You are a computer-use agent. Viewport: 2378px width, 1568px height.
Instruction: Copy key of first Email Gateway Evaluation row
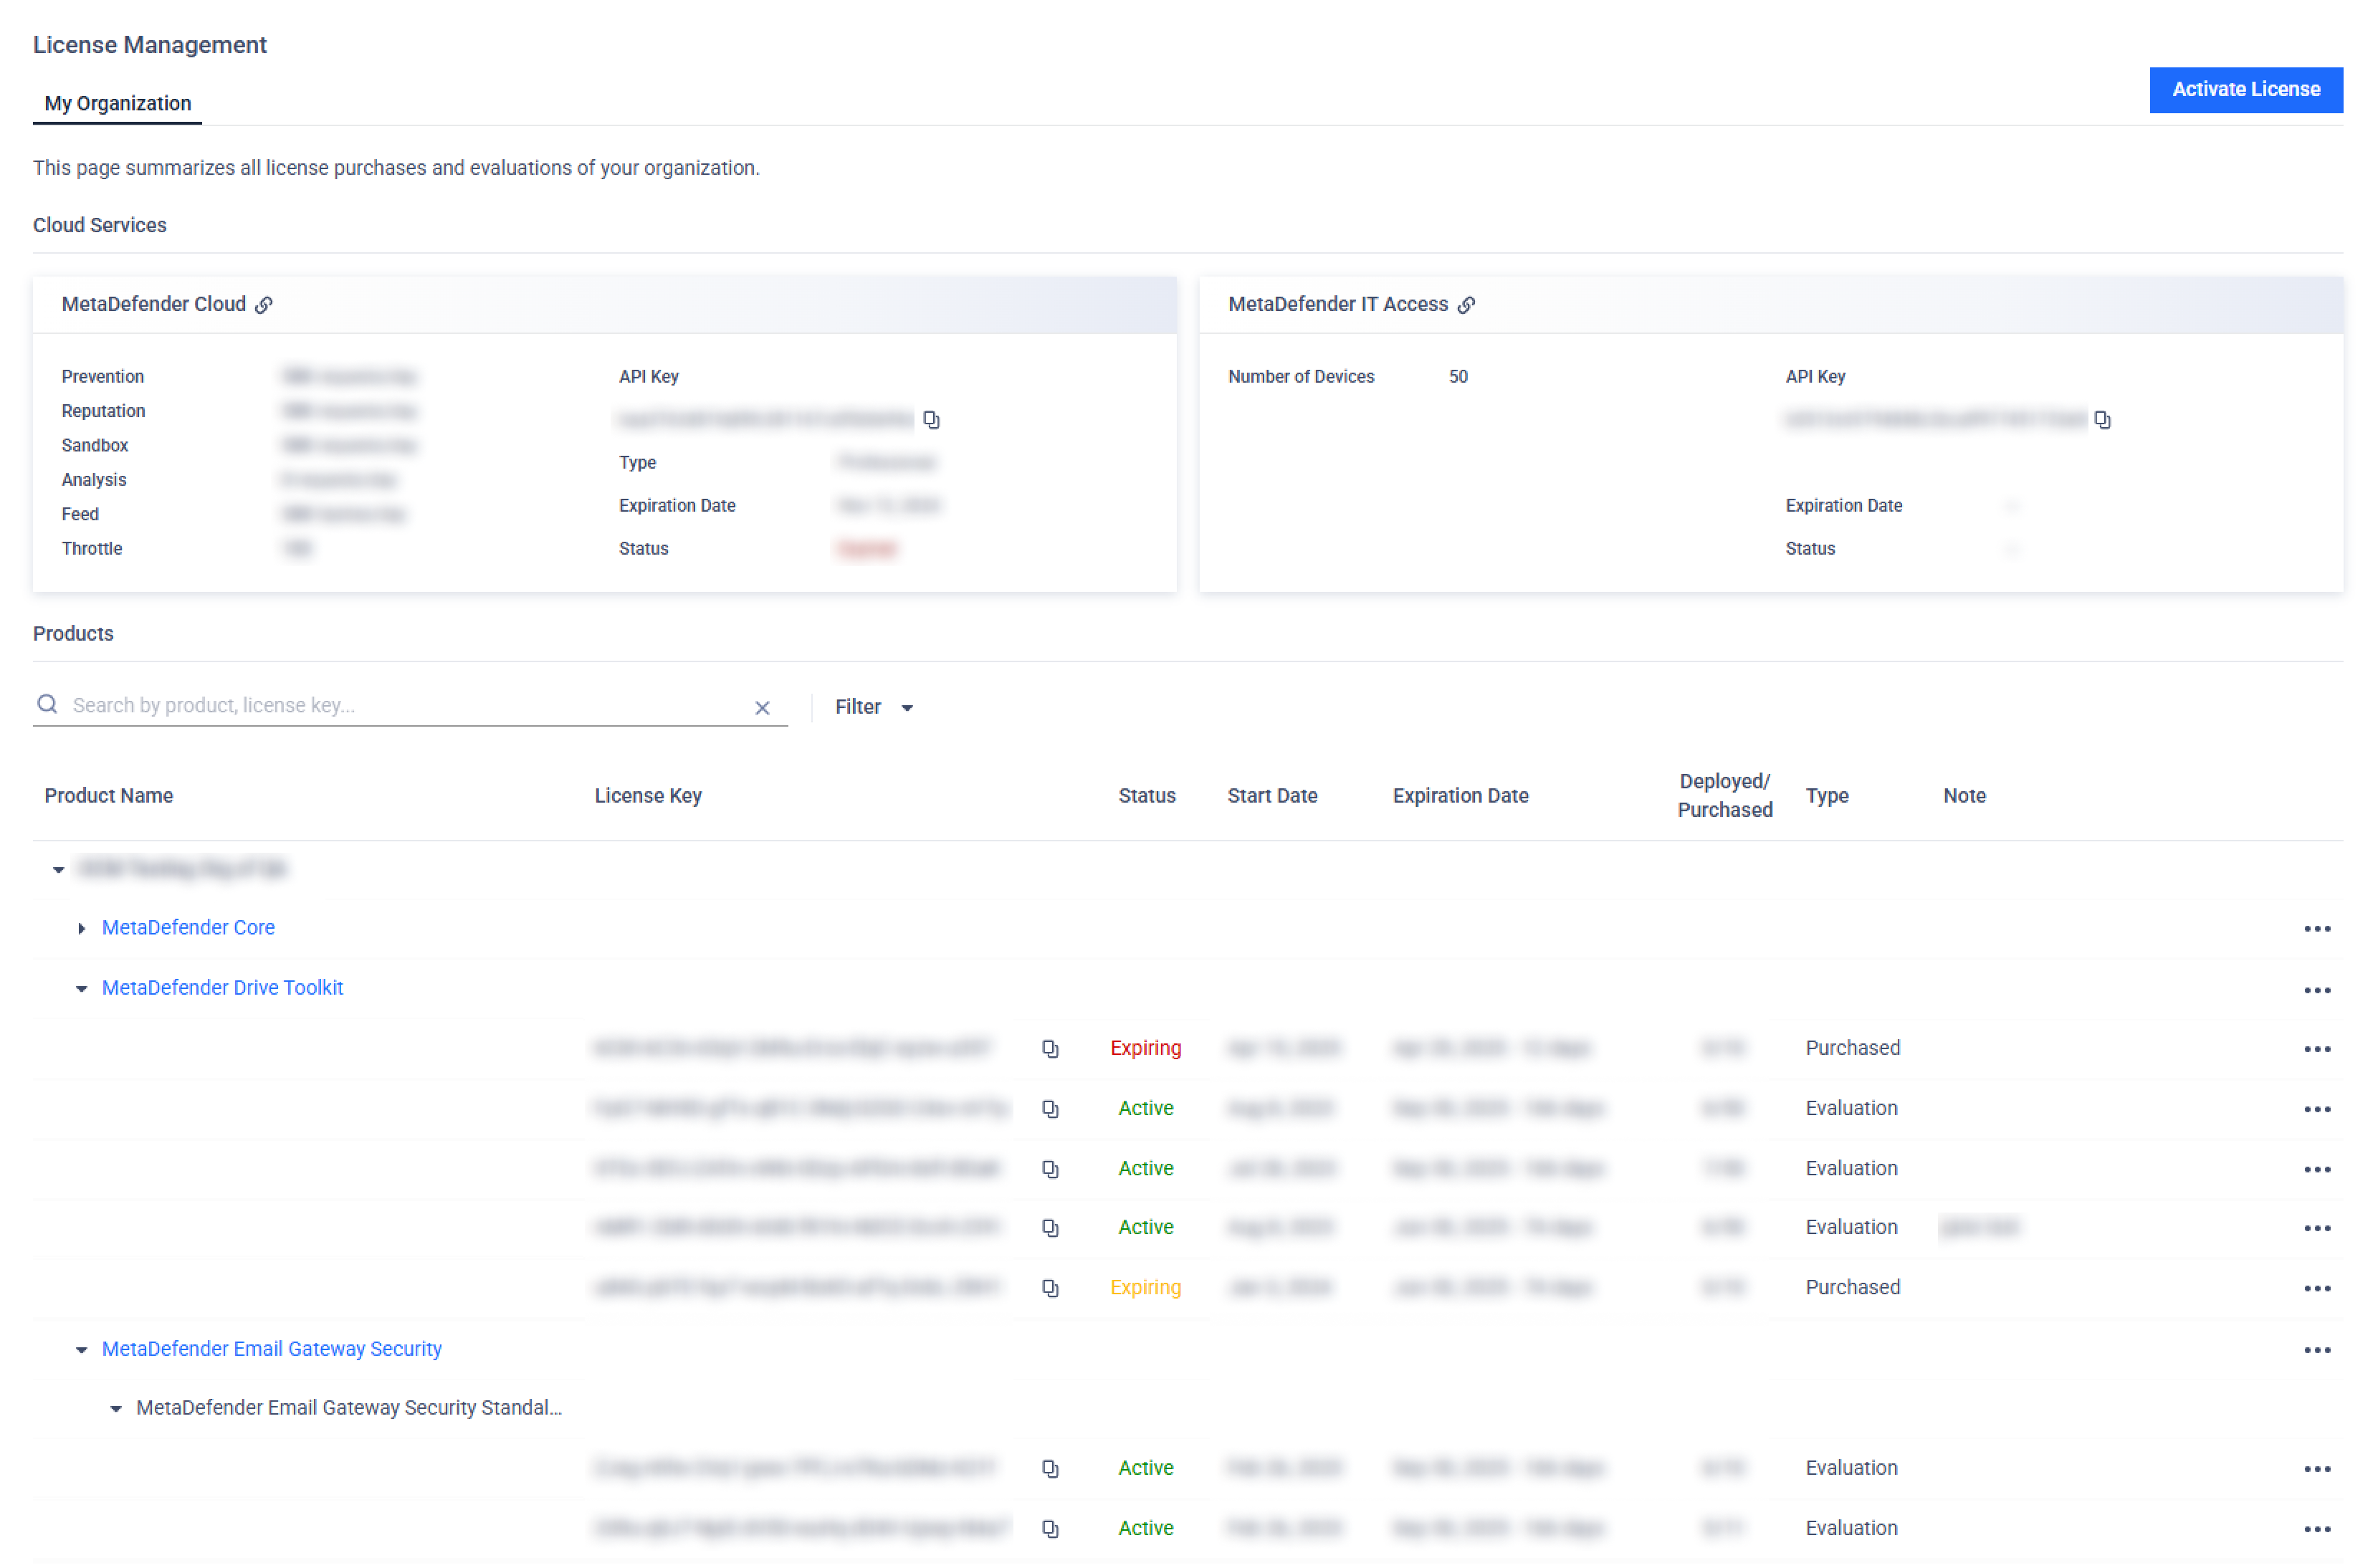click(x=1050, y=1468)
